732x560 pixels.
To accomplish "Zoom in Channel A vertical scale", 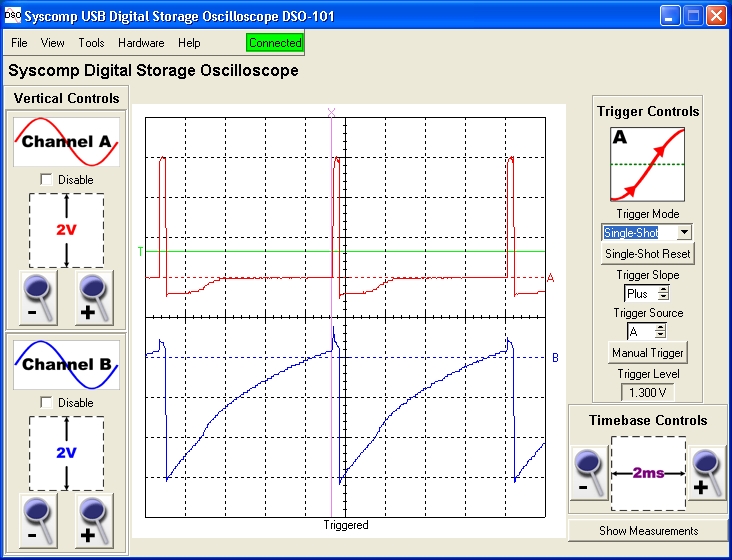I will tap(96, 297).
